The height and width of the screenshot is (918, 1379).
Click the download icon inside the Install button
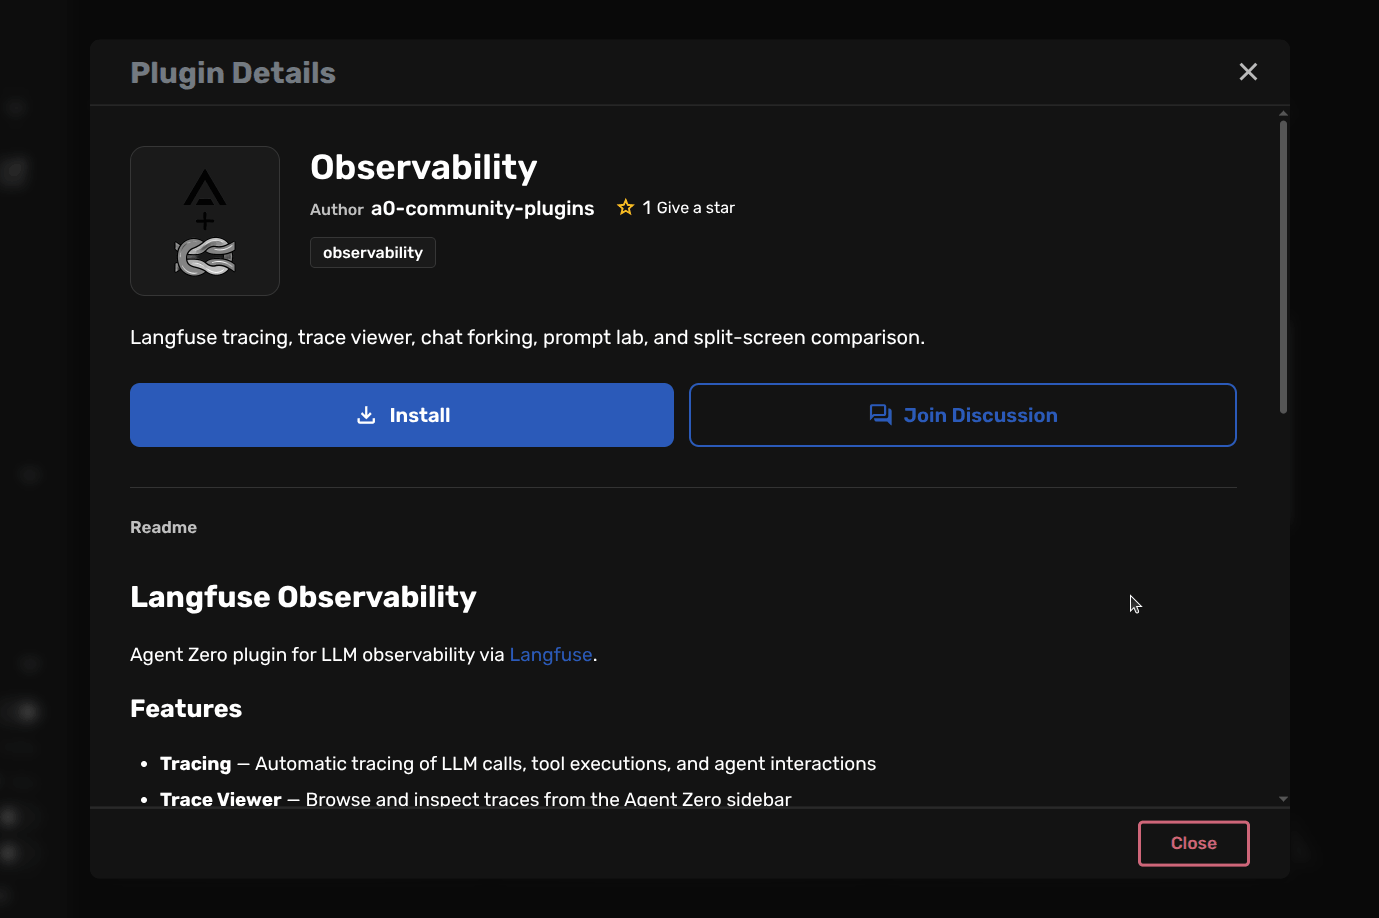366,414
